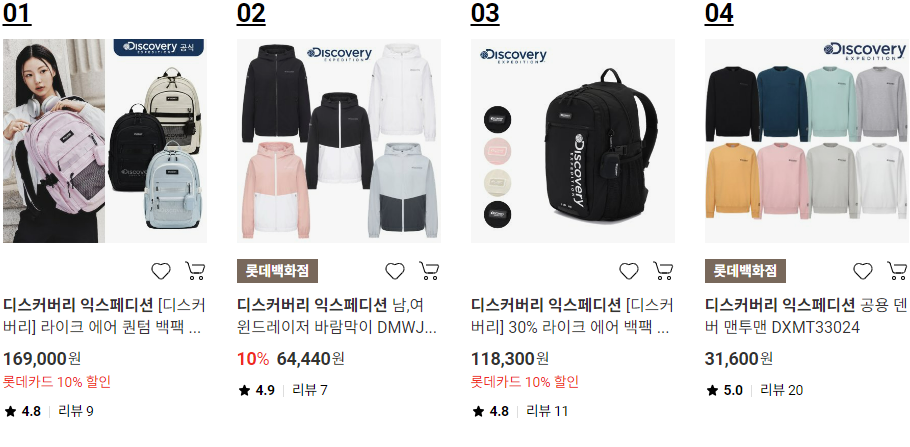
Task: Click 롯데백화점 badge on product 04
Action: click(745, 271)
